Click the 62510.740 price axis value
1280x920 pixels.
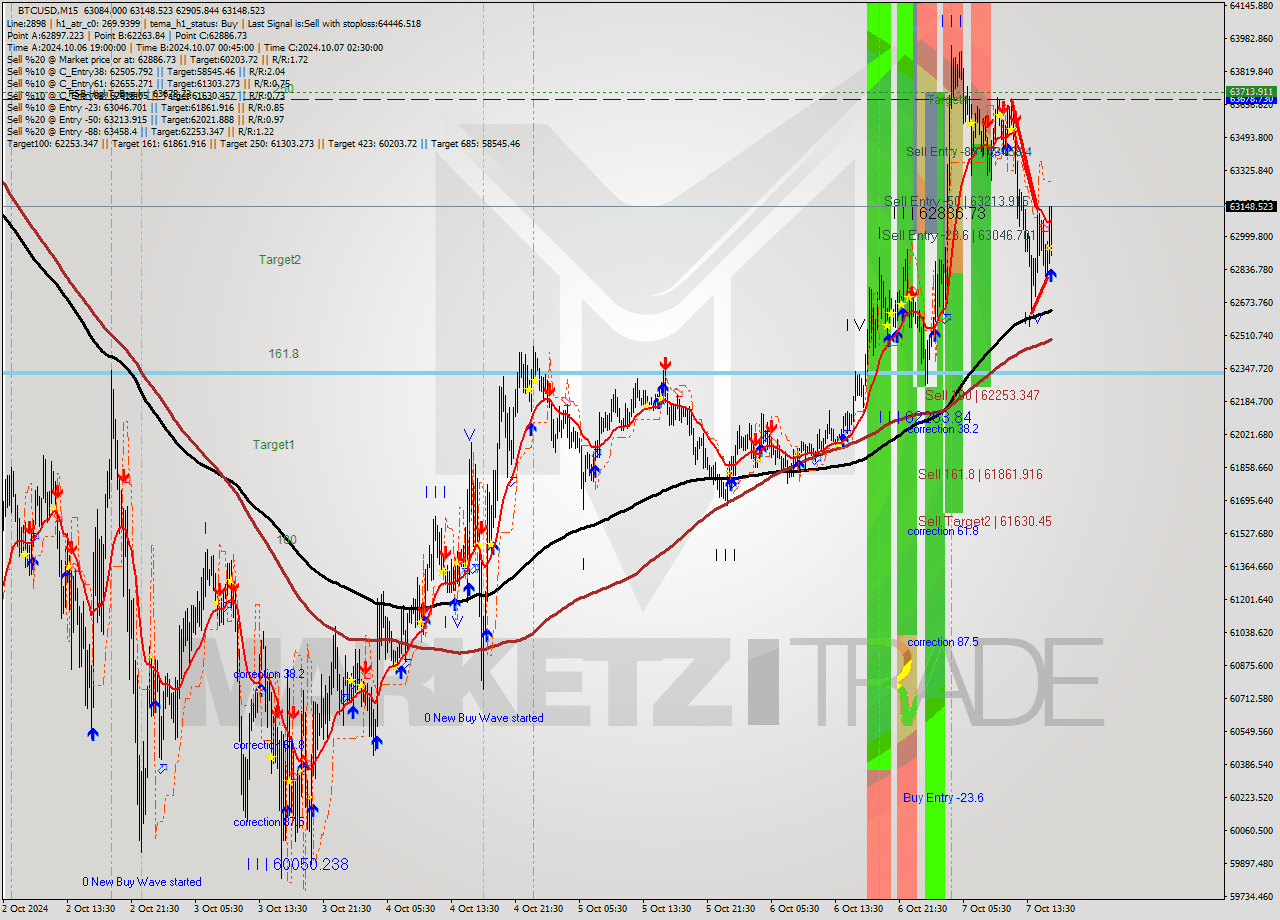click(x=1252, y=336)
